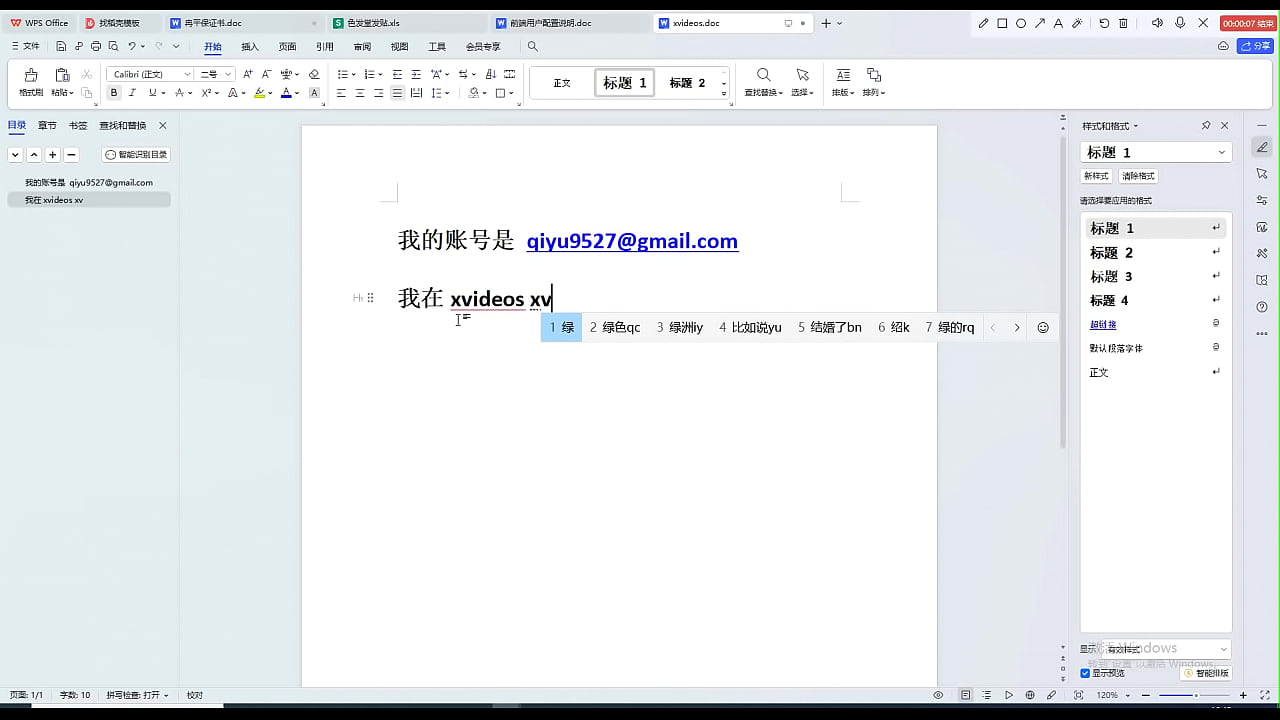Open the 查找替换 find and replace tool

click(763, 82)
